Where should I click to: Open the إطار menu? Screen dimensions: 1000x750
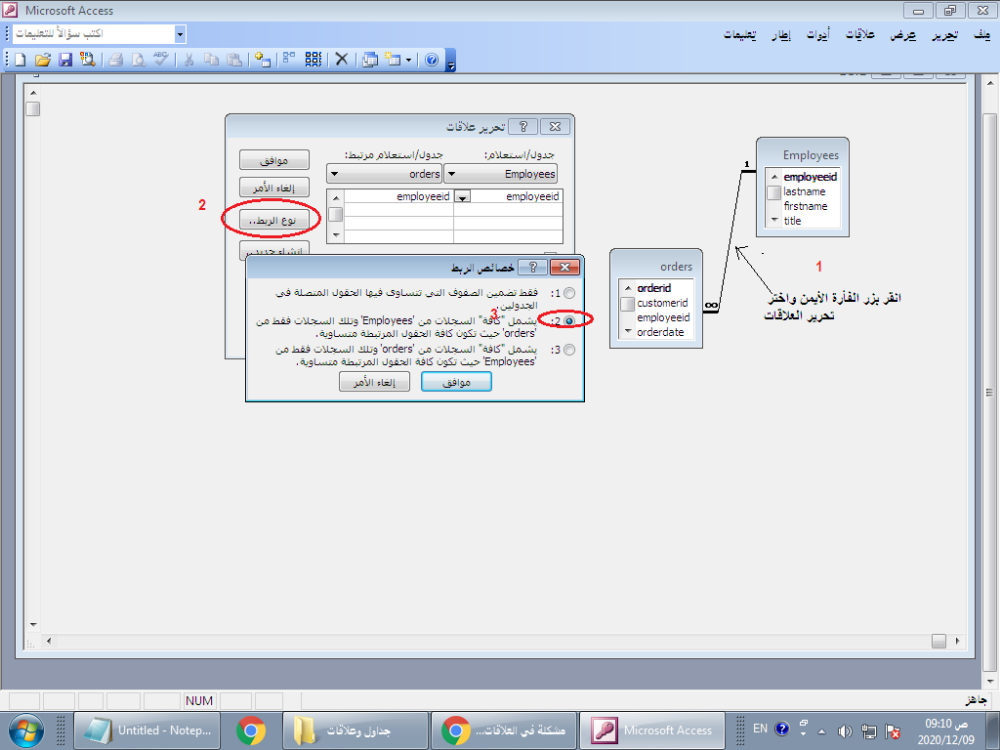tap(781, 34)
